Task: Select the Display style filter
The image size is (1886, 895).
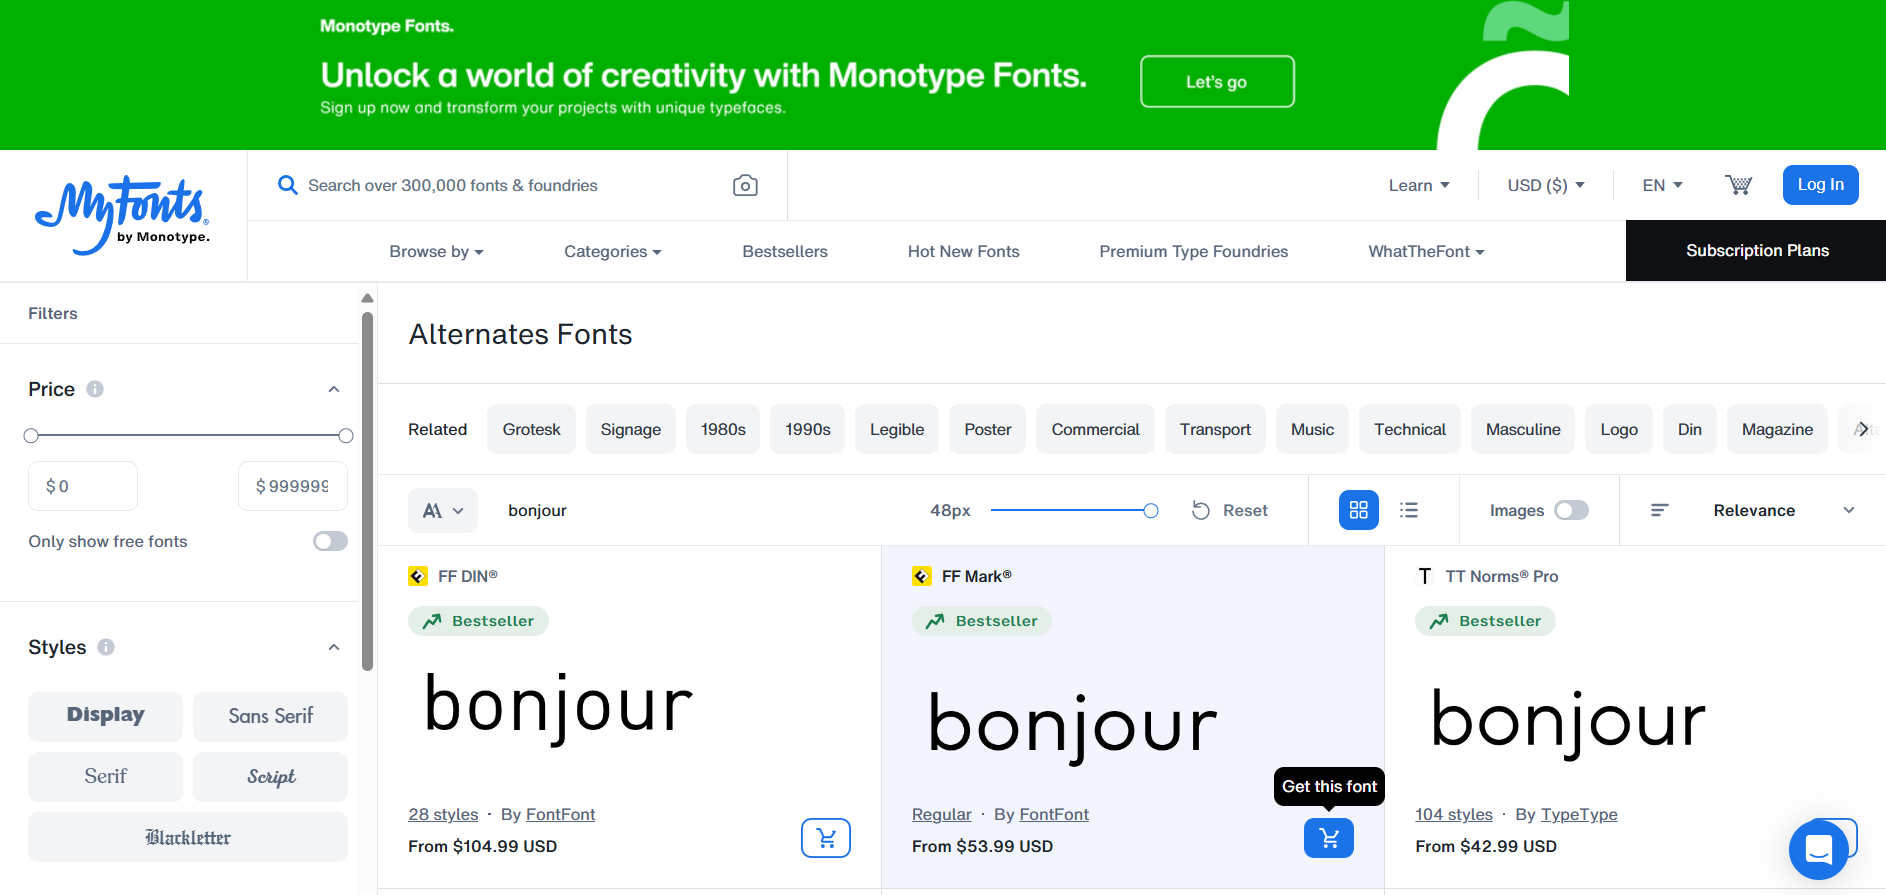Action: (105, 716)
